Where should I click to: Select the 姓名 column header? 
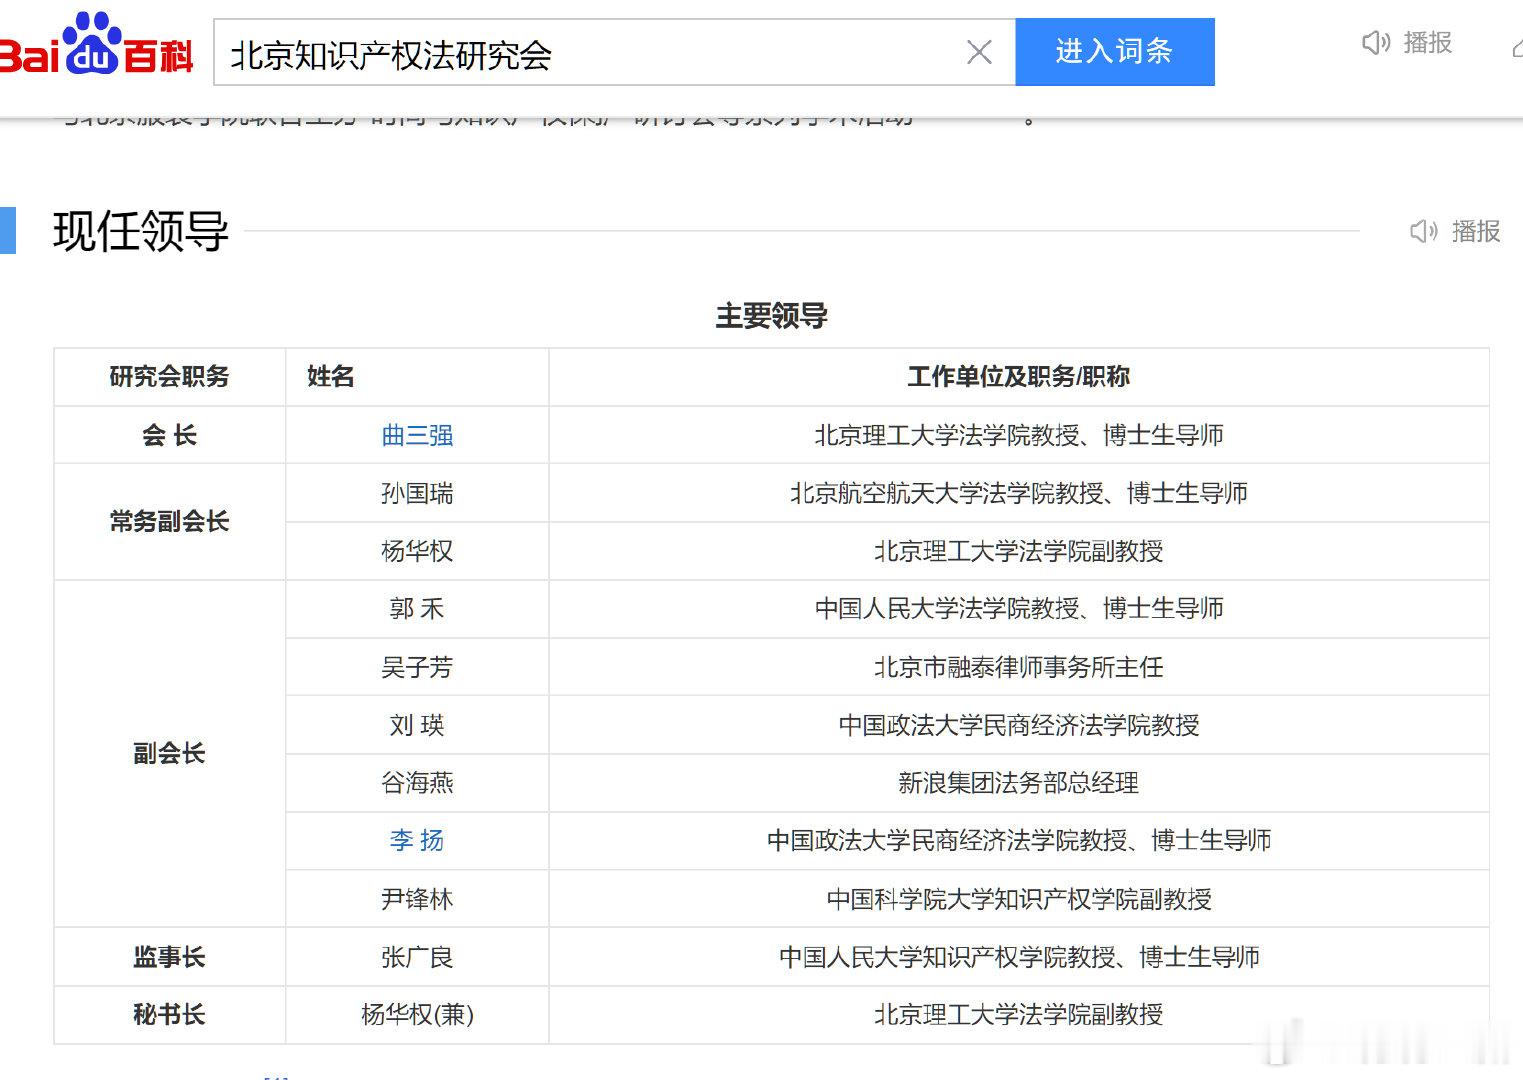[x=417, y=377]
